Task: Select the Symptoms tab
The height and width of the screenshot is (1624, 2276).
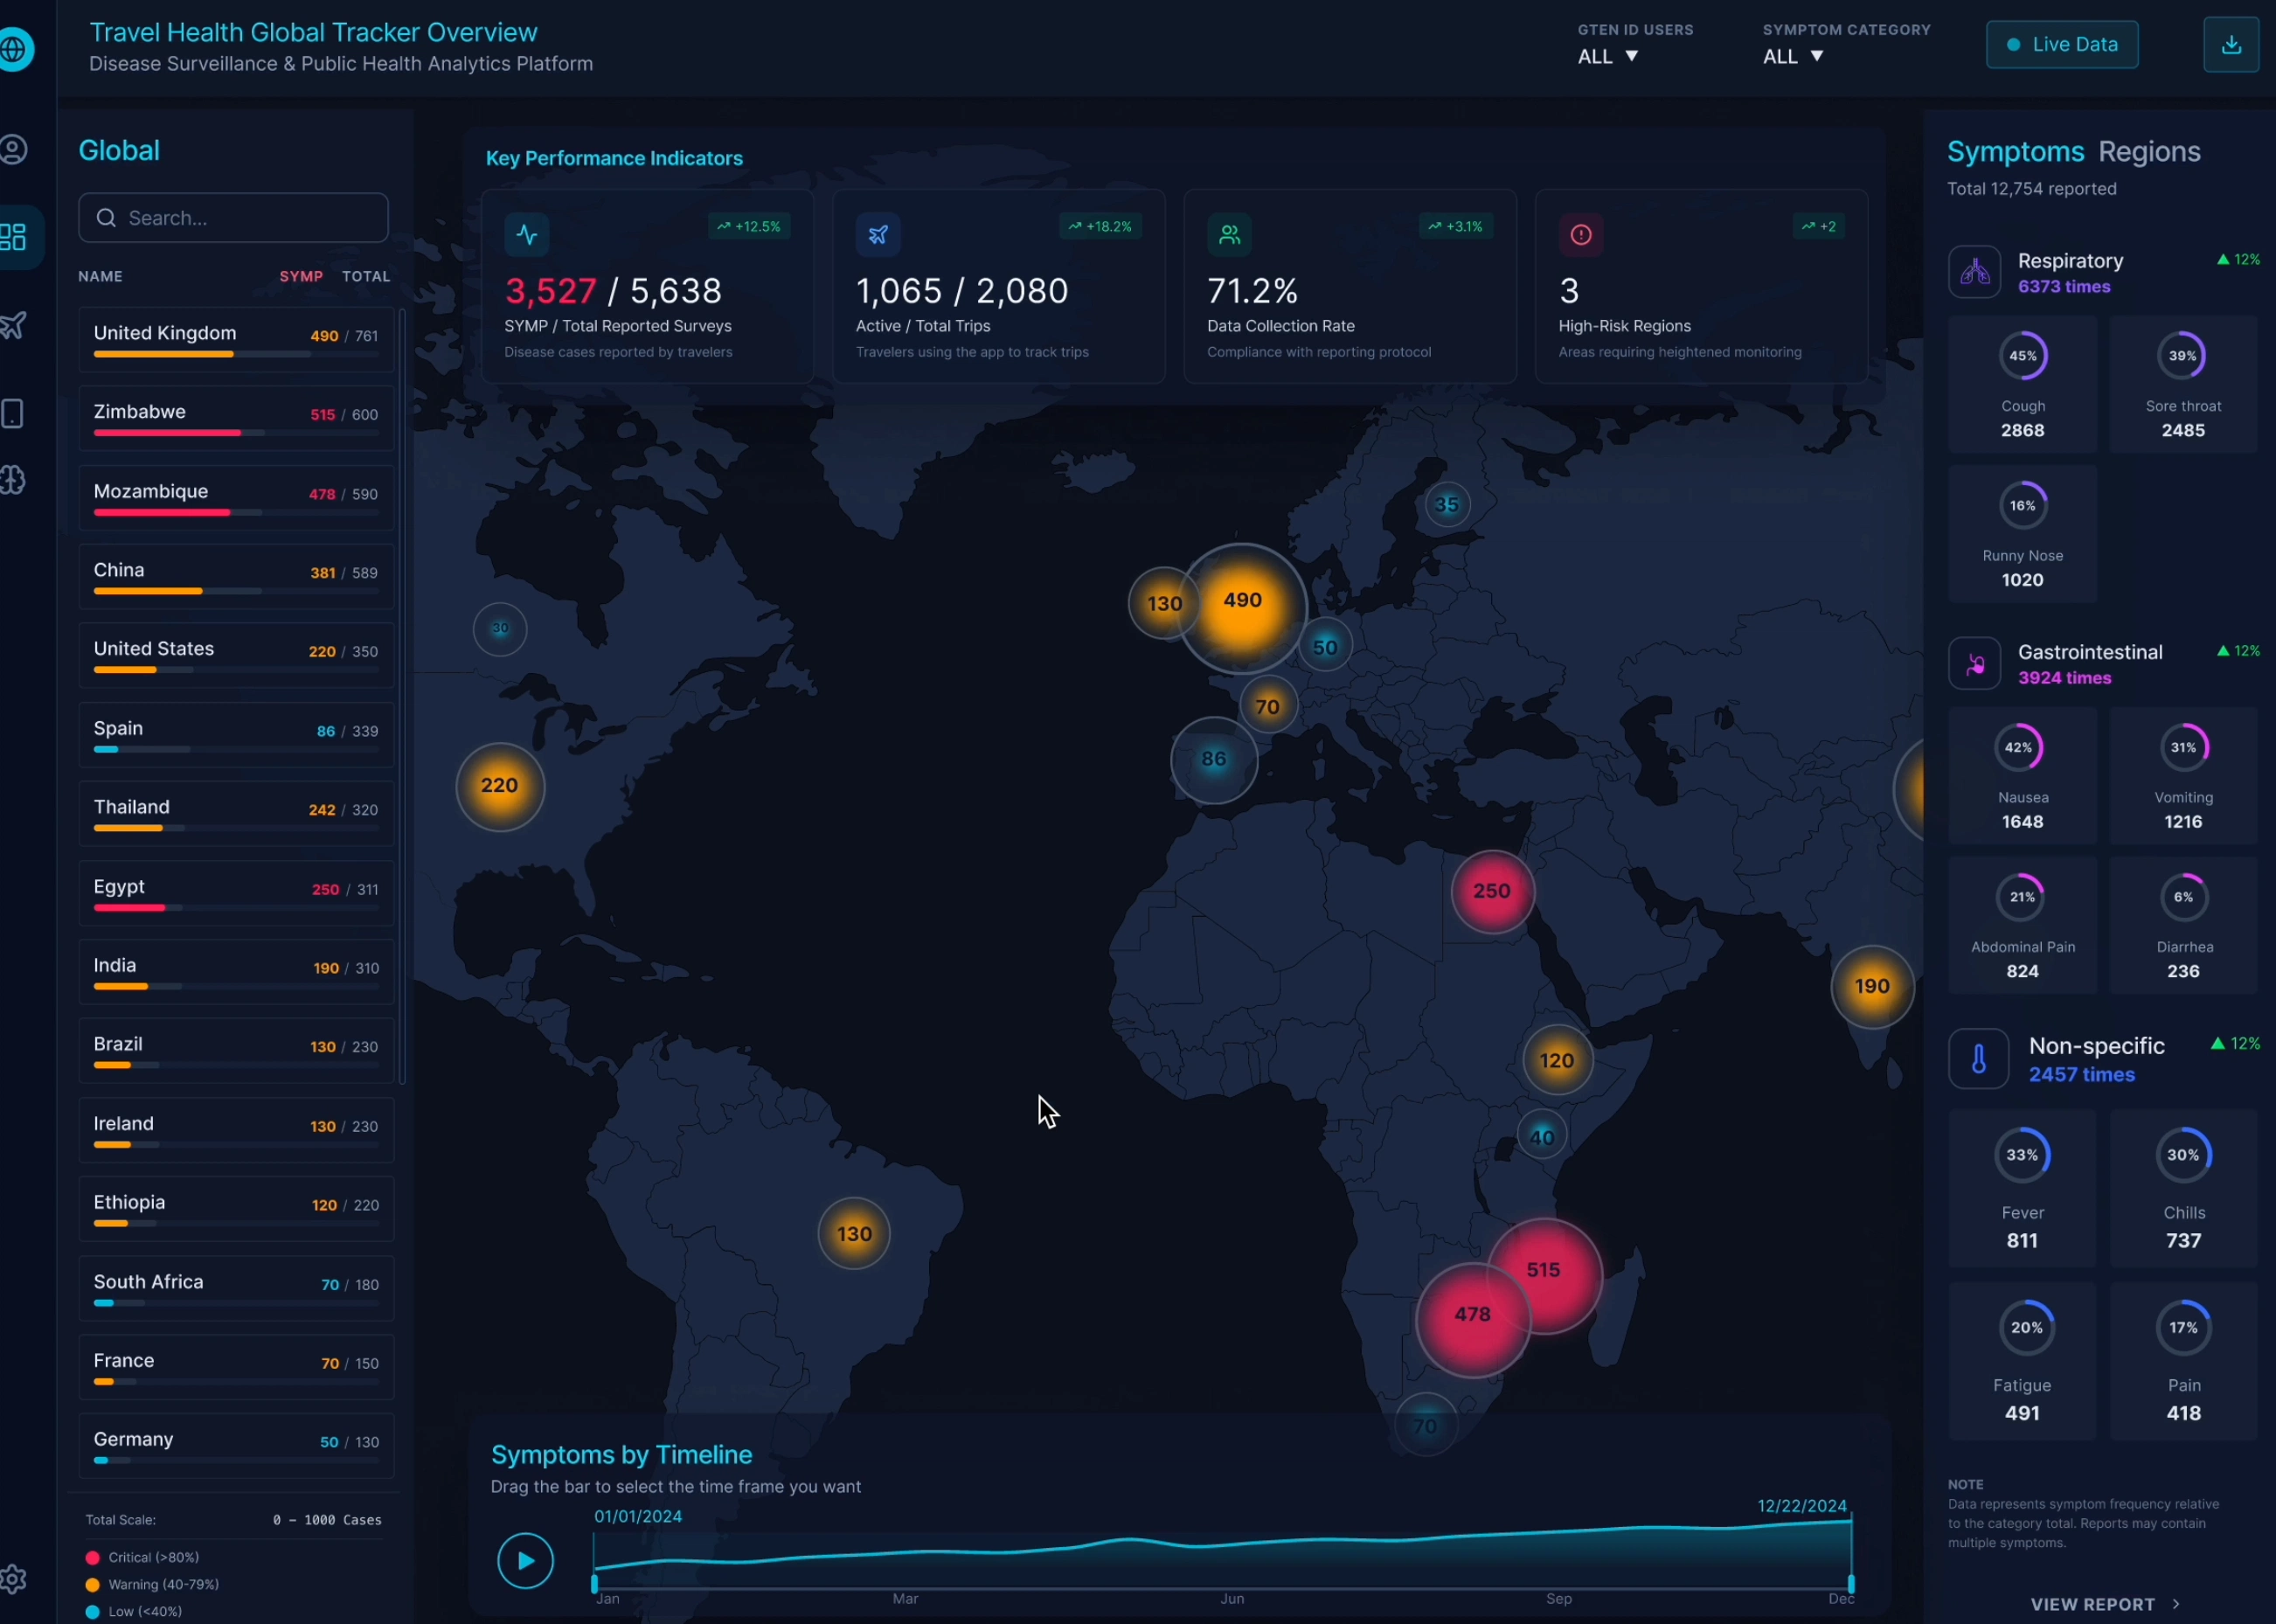Action: [x=2015, y=152]
